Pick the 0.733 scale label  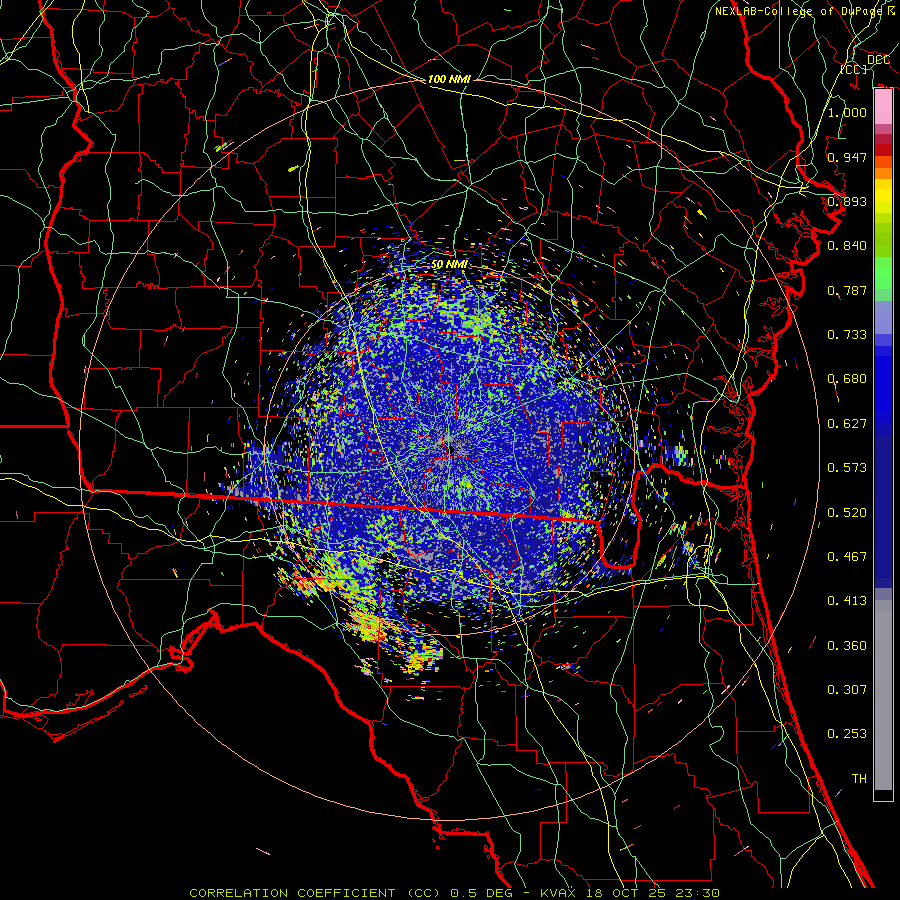847,335
